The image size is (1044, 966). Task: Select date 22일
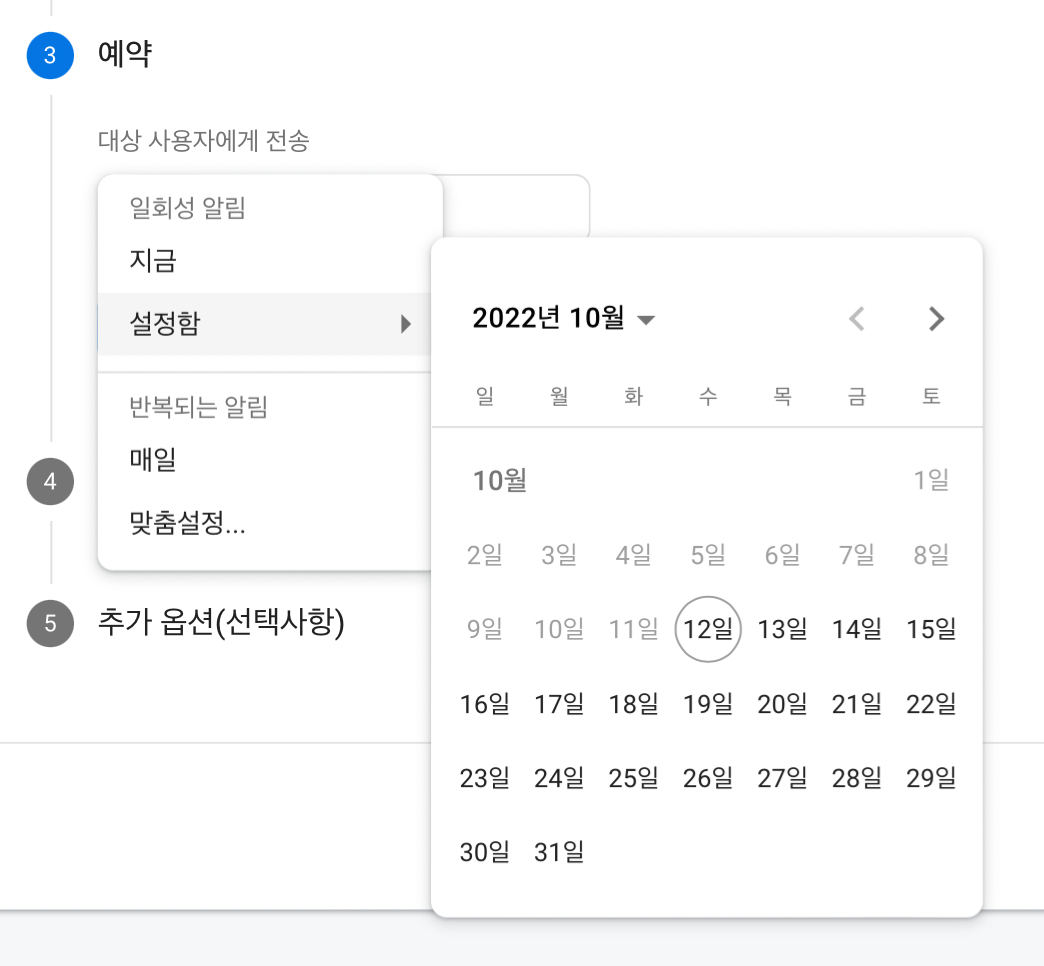pos(931,704)
